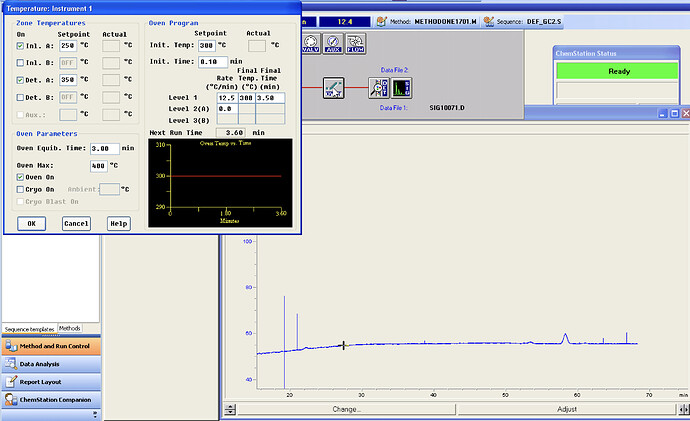Open the AUX auxiliary icon
Screen dimensions: 690x421
[333, 44]
